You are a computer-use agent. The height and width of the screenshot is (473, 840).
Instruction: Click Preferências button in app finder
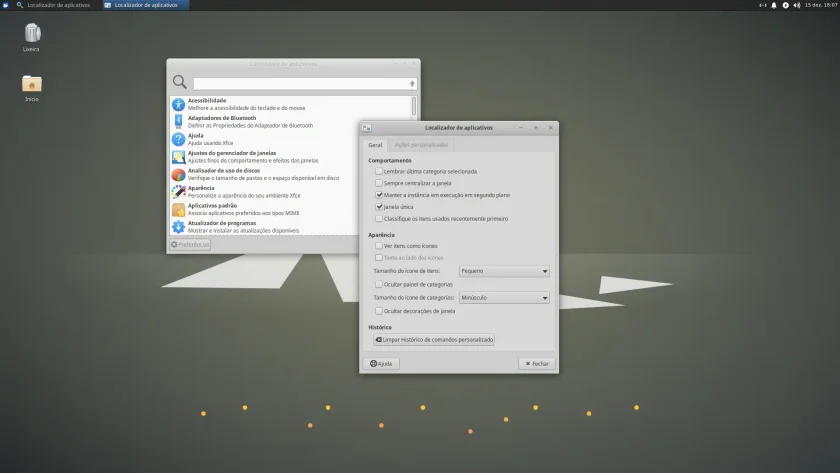click(190, 244)
